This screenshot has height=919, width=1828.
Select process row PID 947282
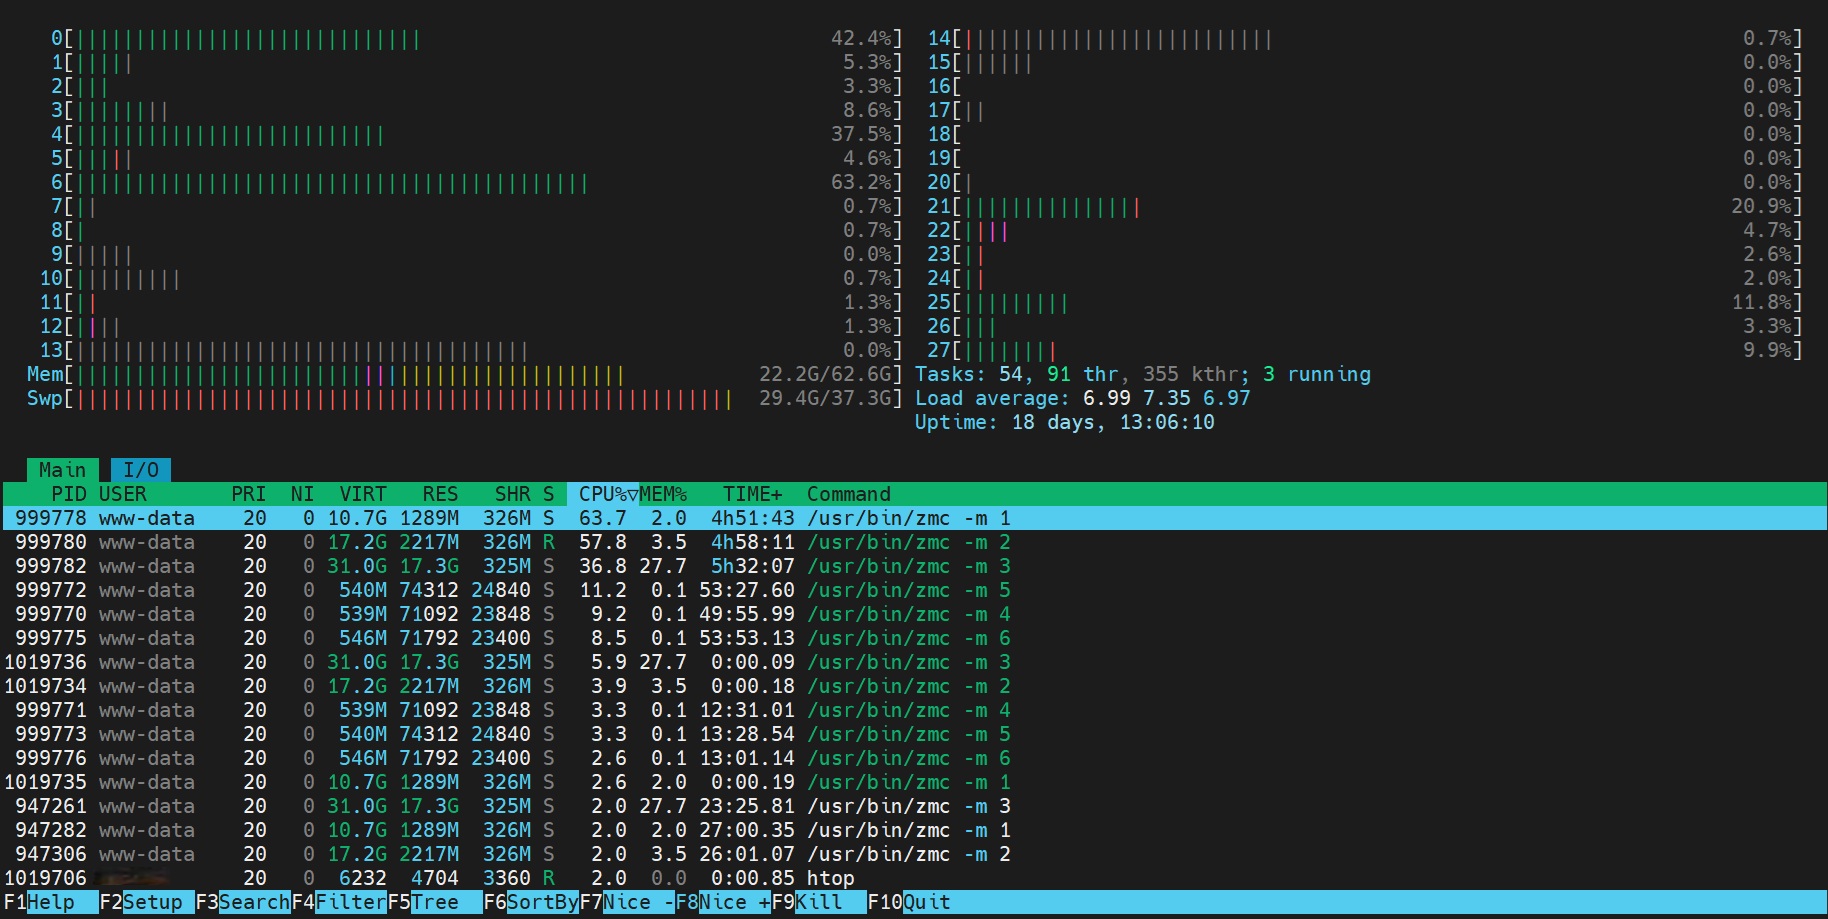pyautogui.click(x=914, y=830)
